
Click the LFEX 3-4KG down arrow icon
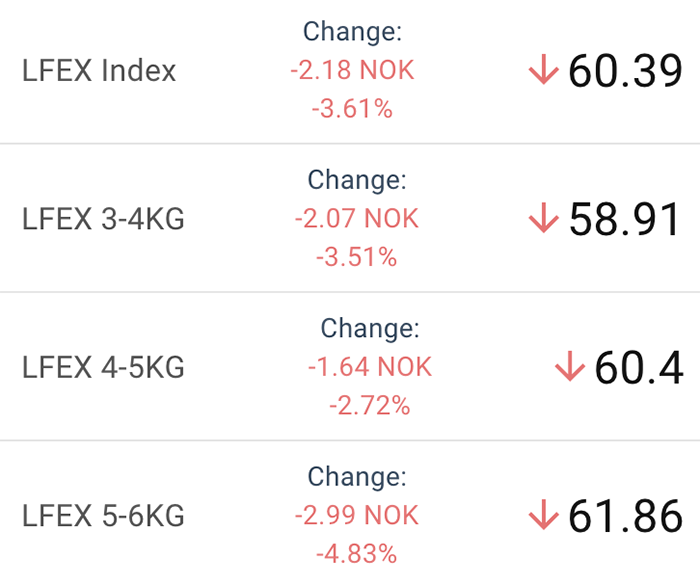point(543,217)
